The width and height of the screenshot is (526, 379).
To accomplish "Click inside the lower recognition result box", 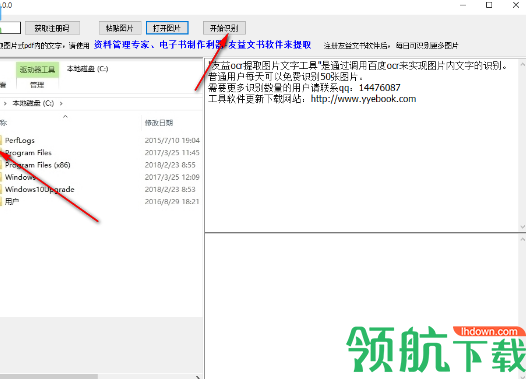I will tap(362, 306).
